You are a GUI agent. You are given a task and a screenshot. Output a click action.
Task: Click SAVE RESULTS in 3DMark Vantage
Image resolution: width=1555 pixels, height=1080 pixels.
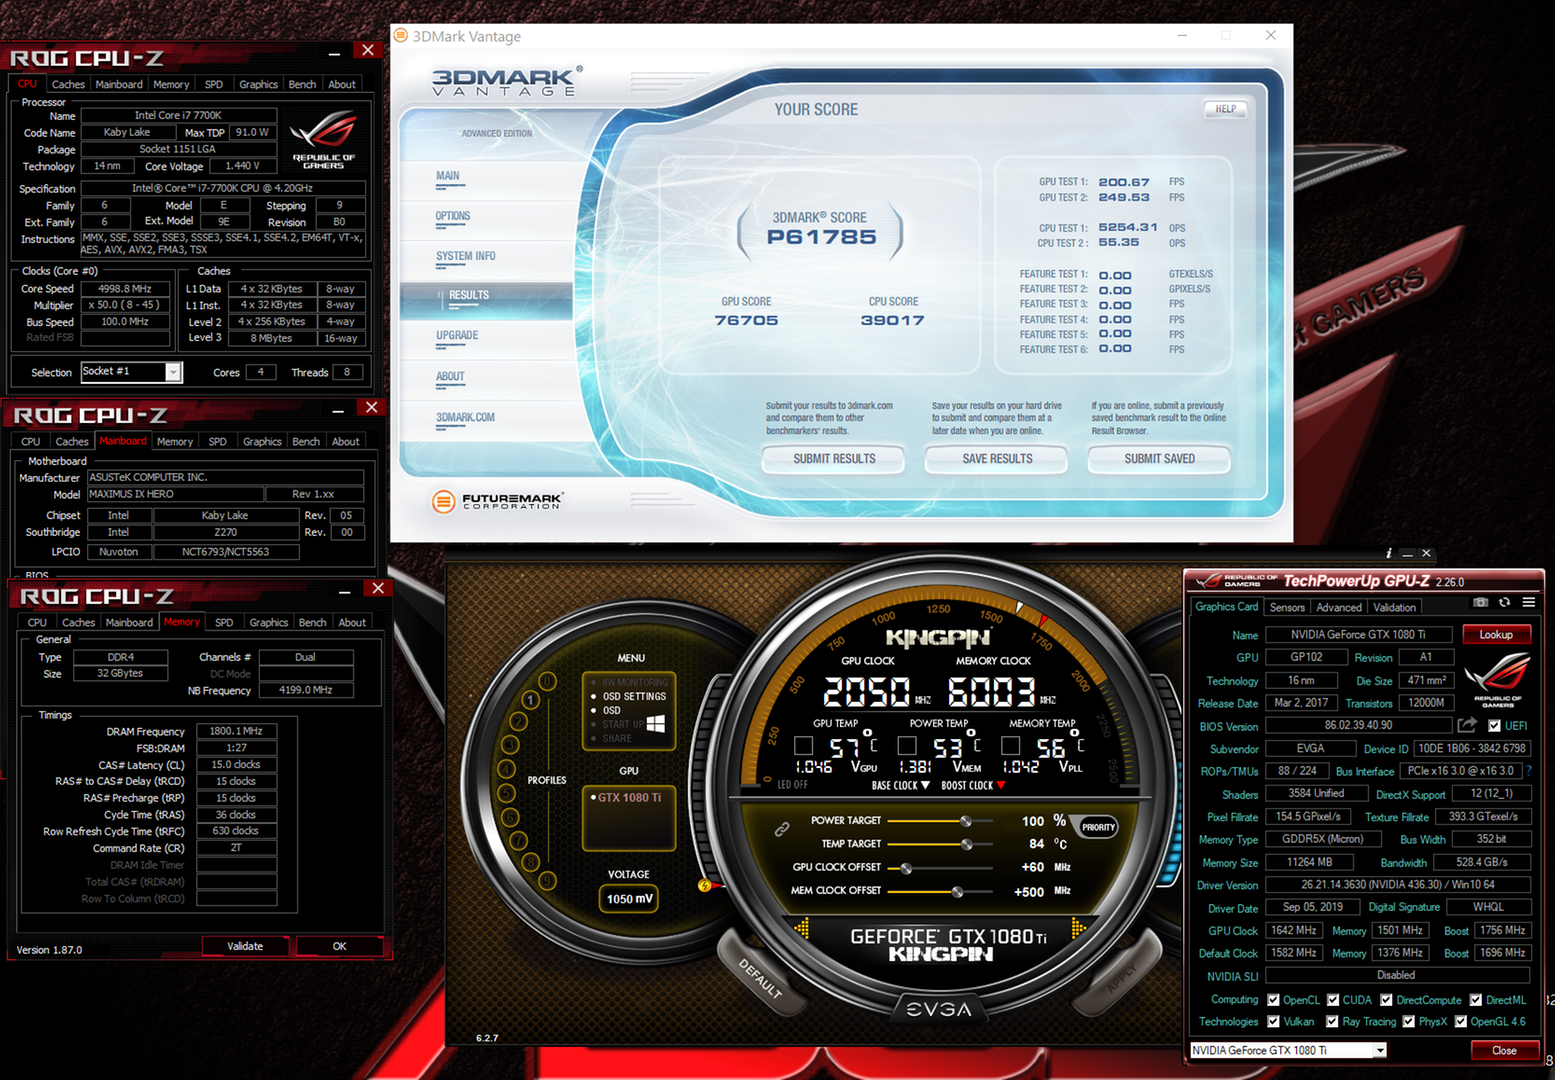[997, 459]
